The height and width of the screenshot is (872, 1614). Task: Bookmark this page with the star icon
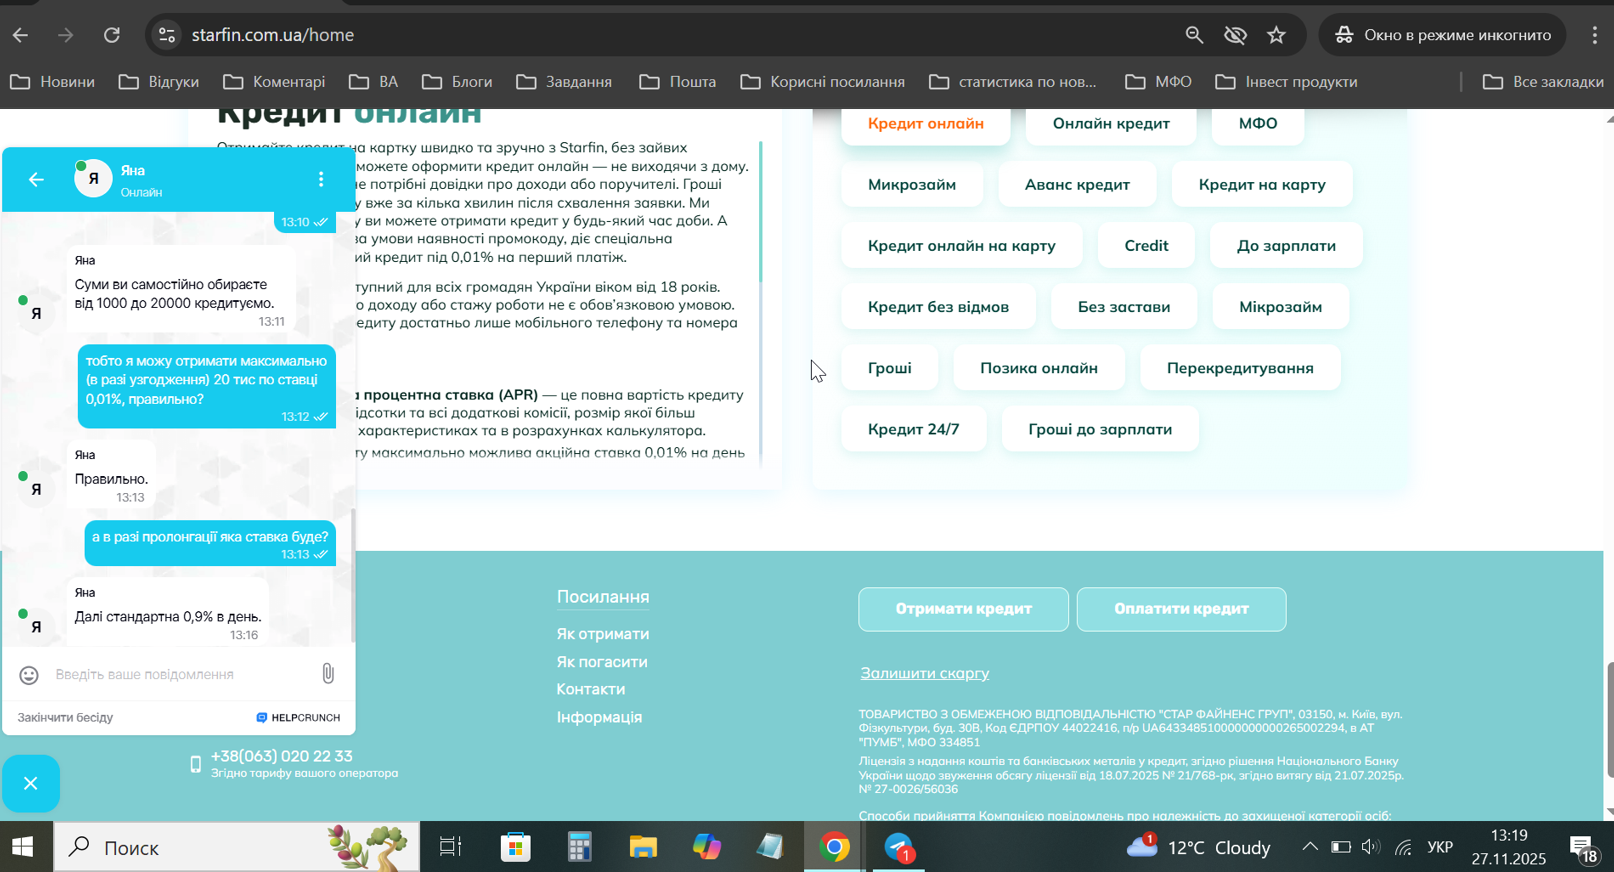1276,35
